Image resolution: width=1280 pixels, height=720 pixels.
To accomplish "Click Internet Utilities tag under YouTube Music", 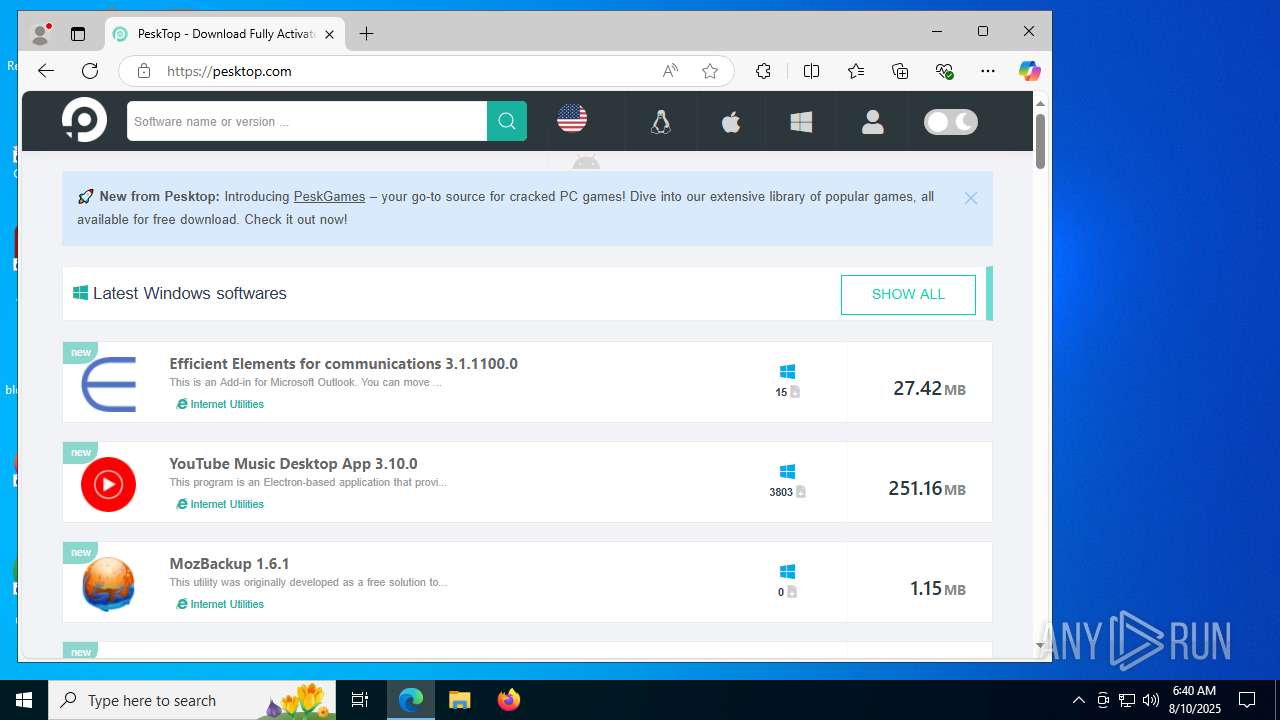I will (220, 504).
